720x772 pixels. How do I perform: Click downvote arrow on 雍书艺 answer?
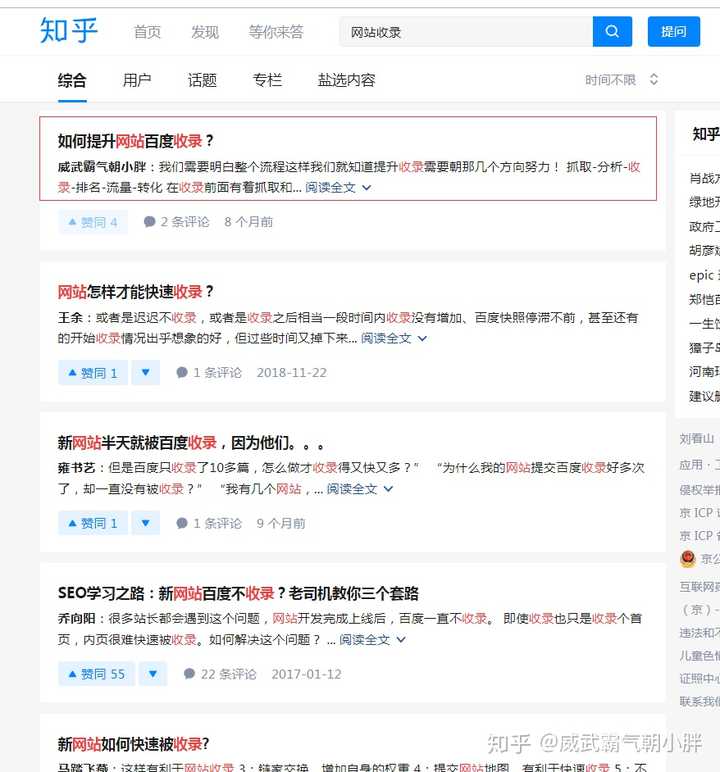click(145, 523)
